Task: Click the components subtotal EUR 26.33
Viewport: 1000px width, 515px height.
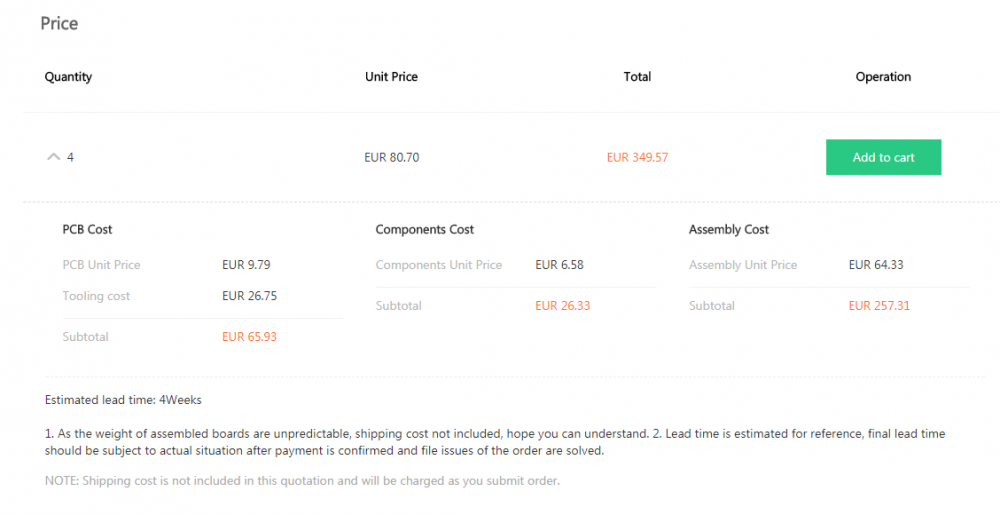Action: [562, 306]
